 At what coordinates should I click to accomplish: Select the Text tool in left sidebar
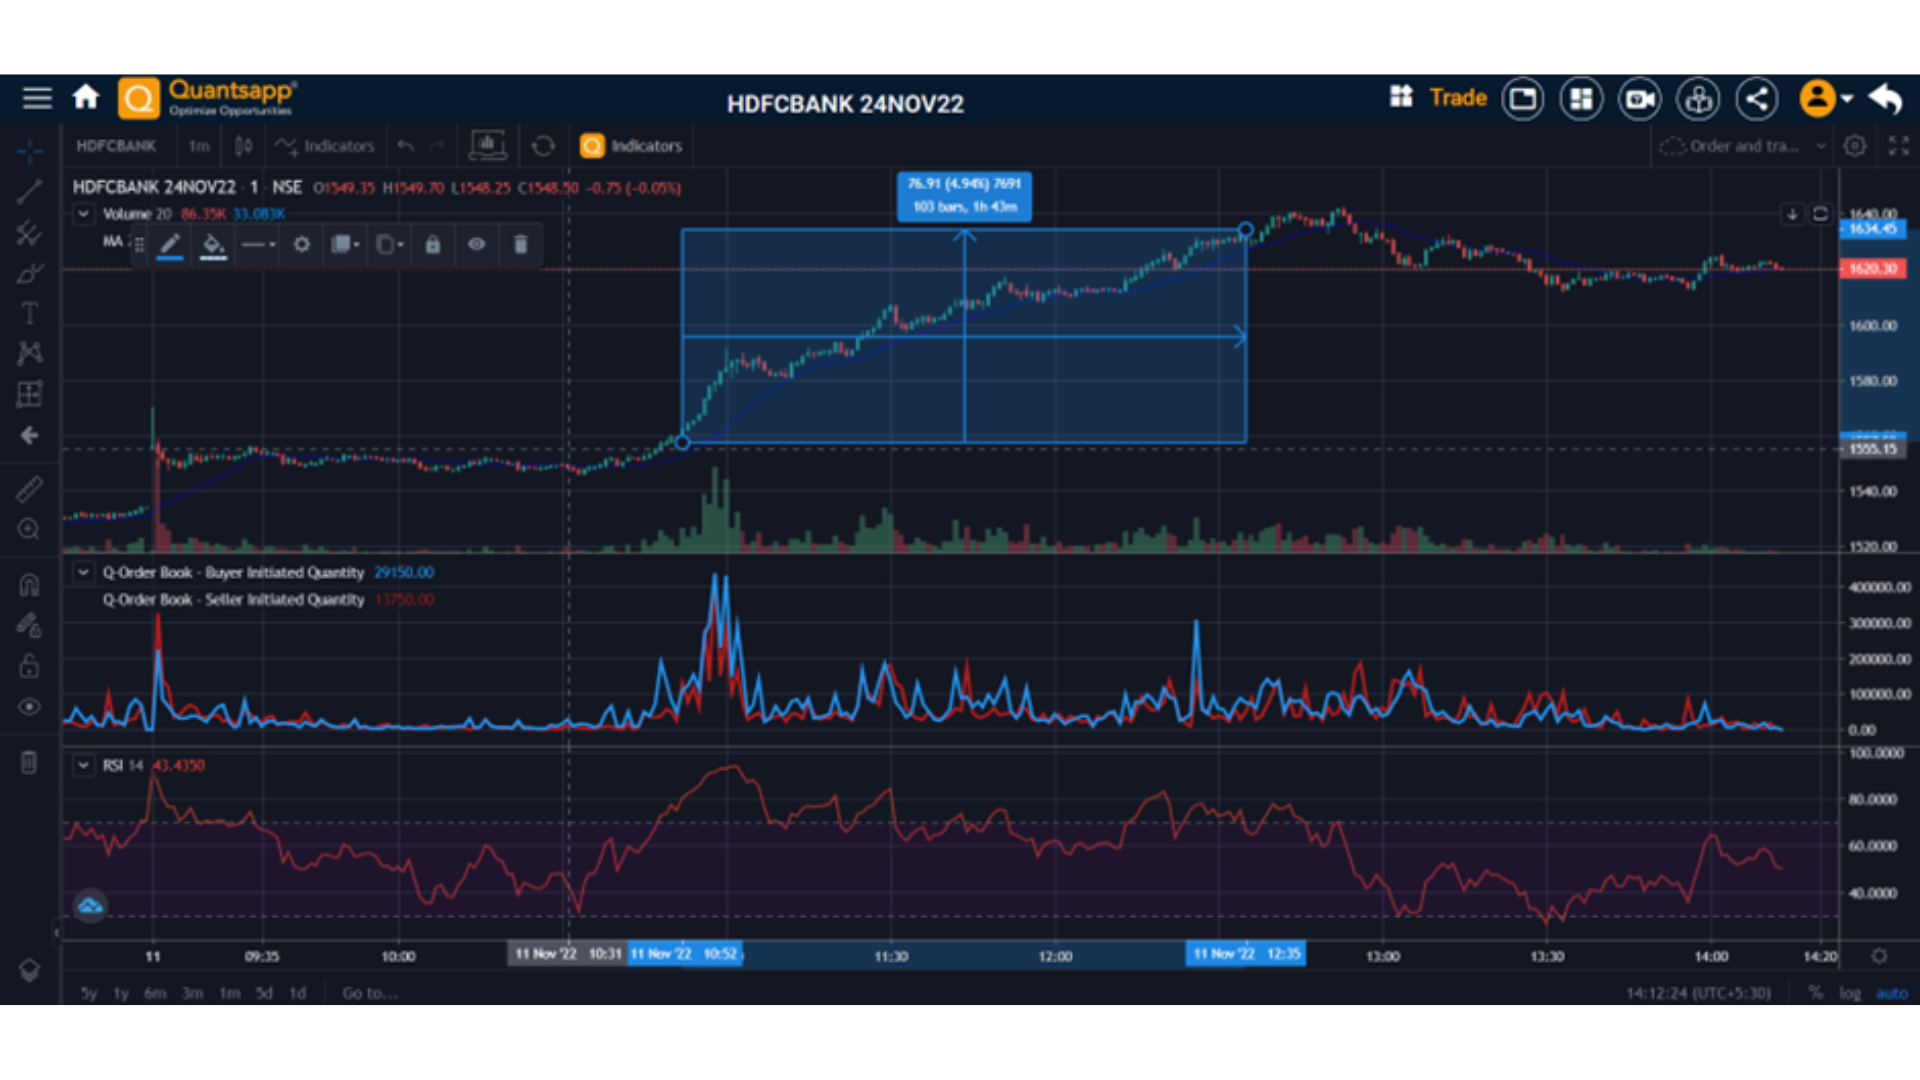(x=29, y=314)
